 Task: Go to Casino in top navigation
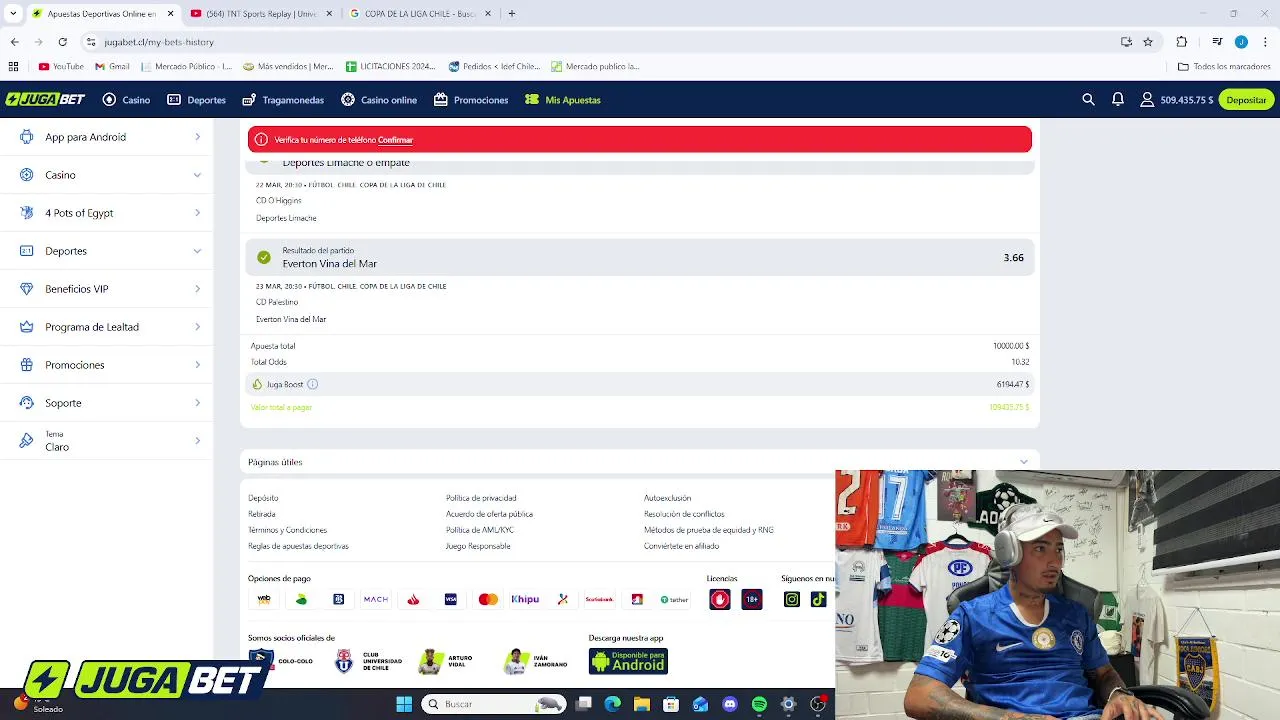click(x=126, y=100)
